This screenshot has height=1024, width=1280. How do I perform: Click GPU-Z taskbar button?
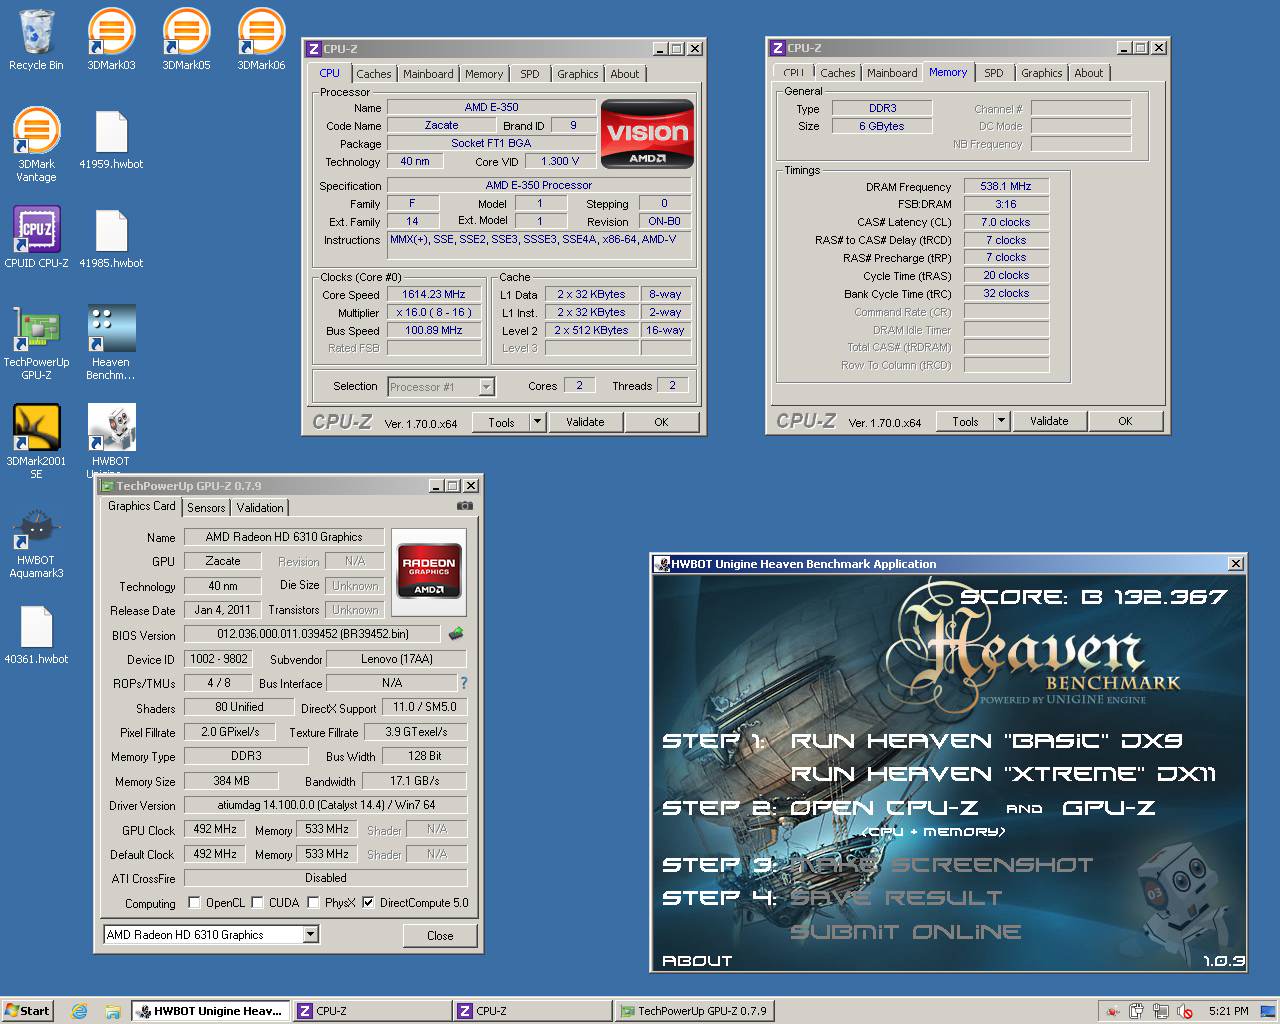pos(693,1011)
